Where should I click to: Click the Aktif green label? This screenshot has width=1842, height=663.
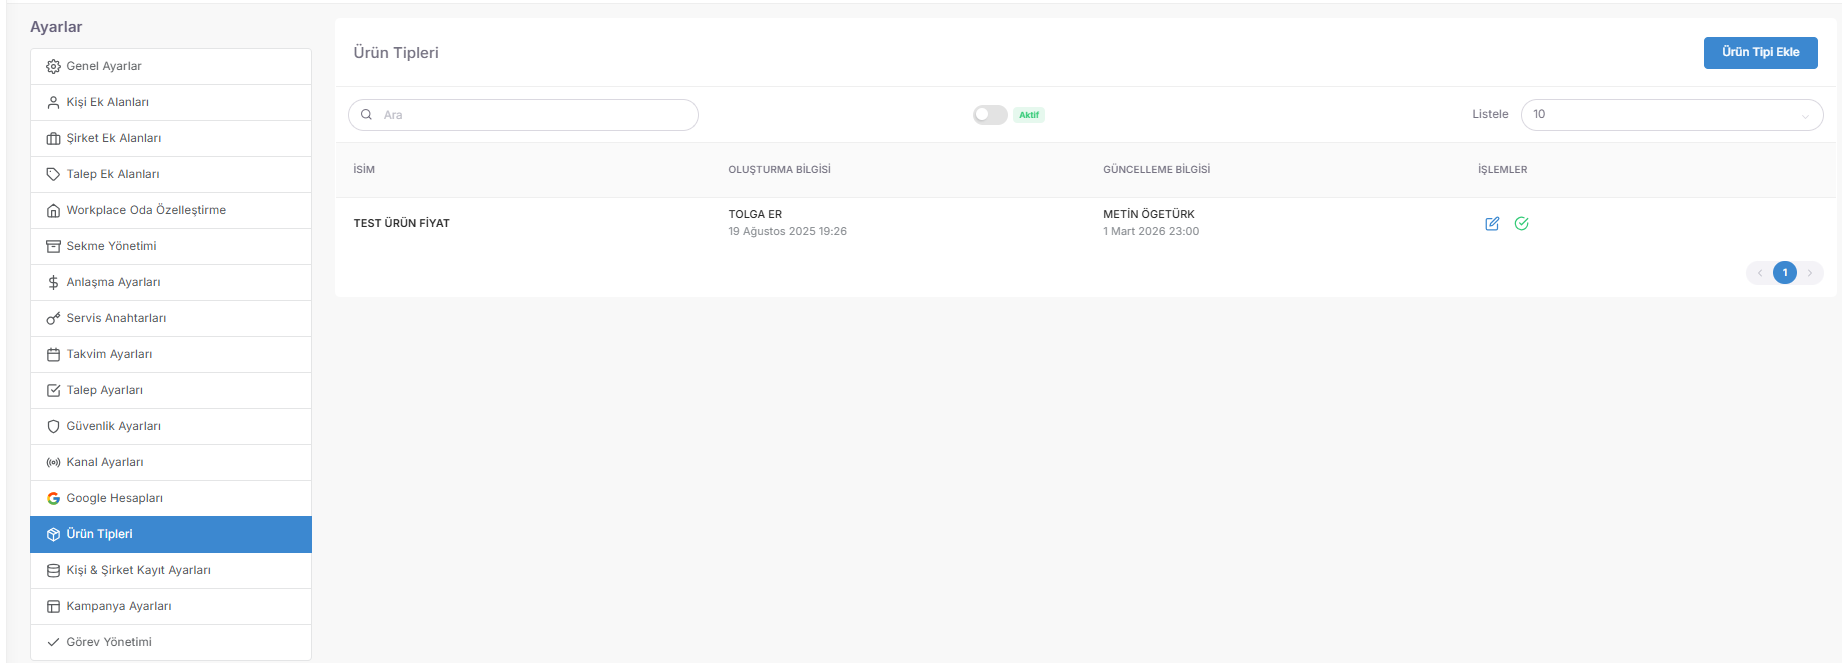pyautogui.click(x=1029, y=115)
